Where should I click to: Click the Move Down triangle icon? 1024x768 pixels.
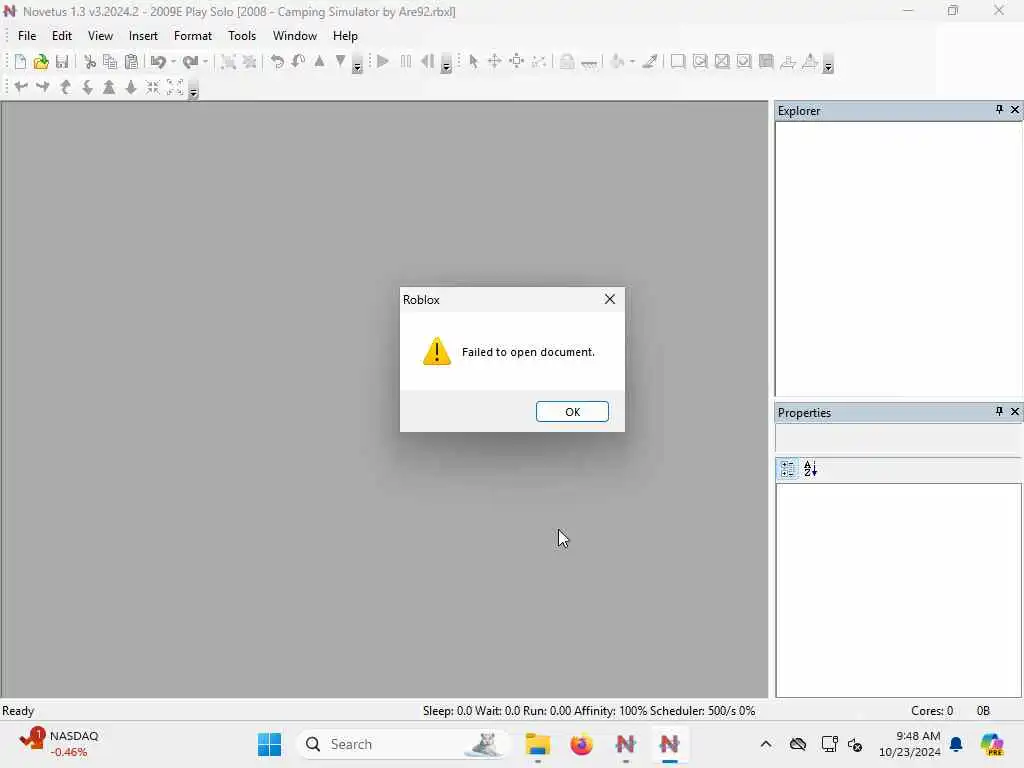coord(340,61)
